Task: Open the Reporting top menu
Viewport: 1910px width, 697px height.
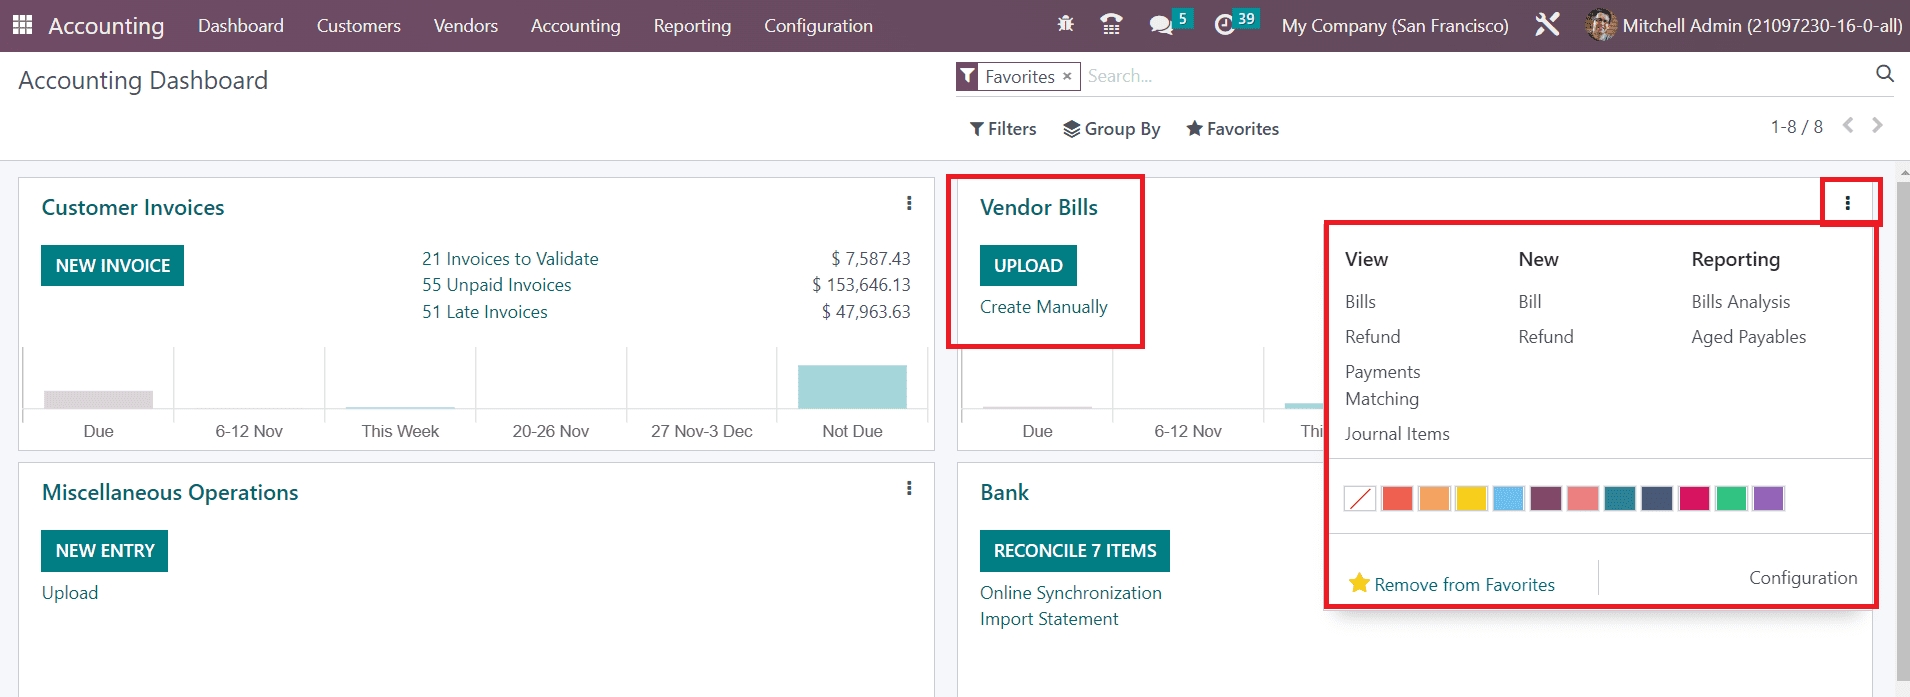Action: (692, 26)
